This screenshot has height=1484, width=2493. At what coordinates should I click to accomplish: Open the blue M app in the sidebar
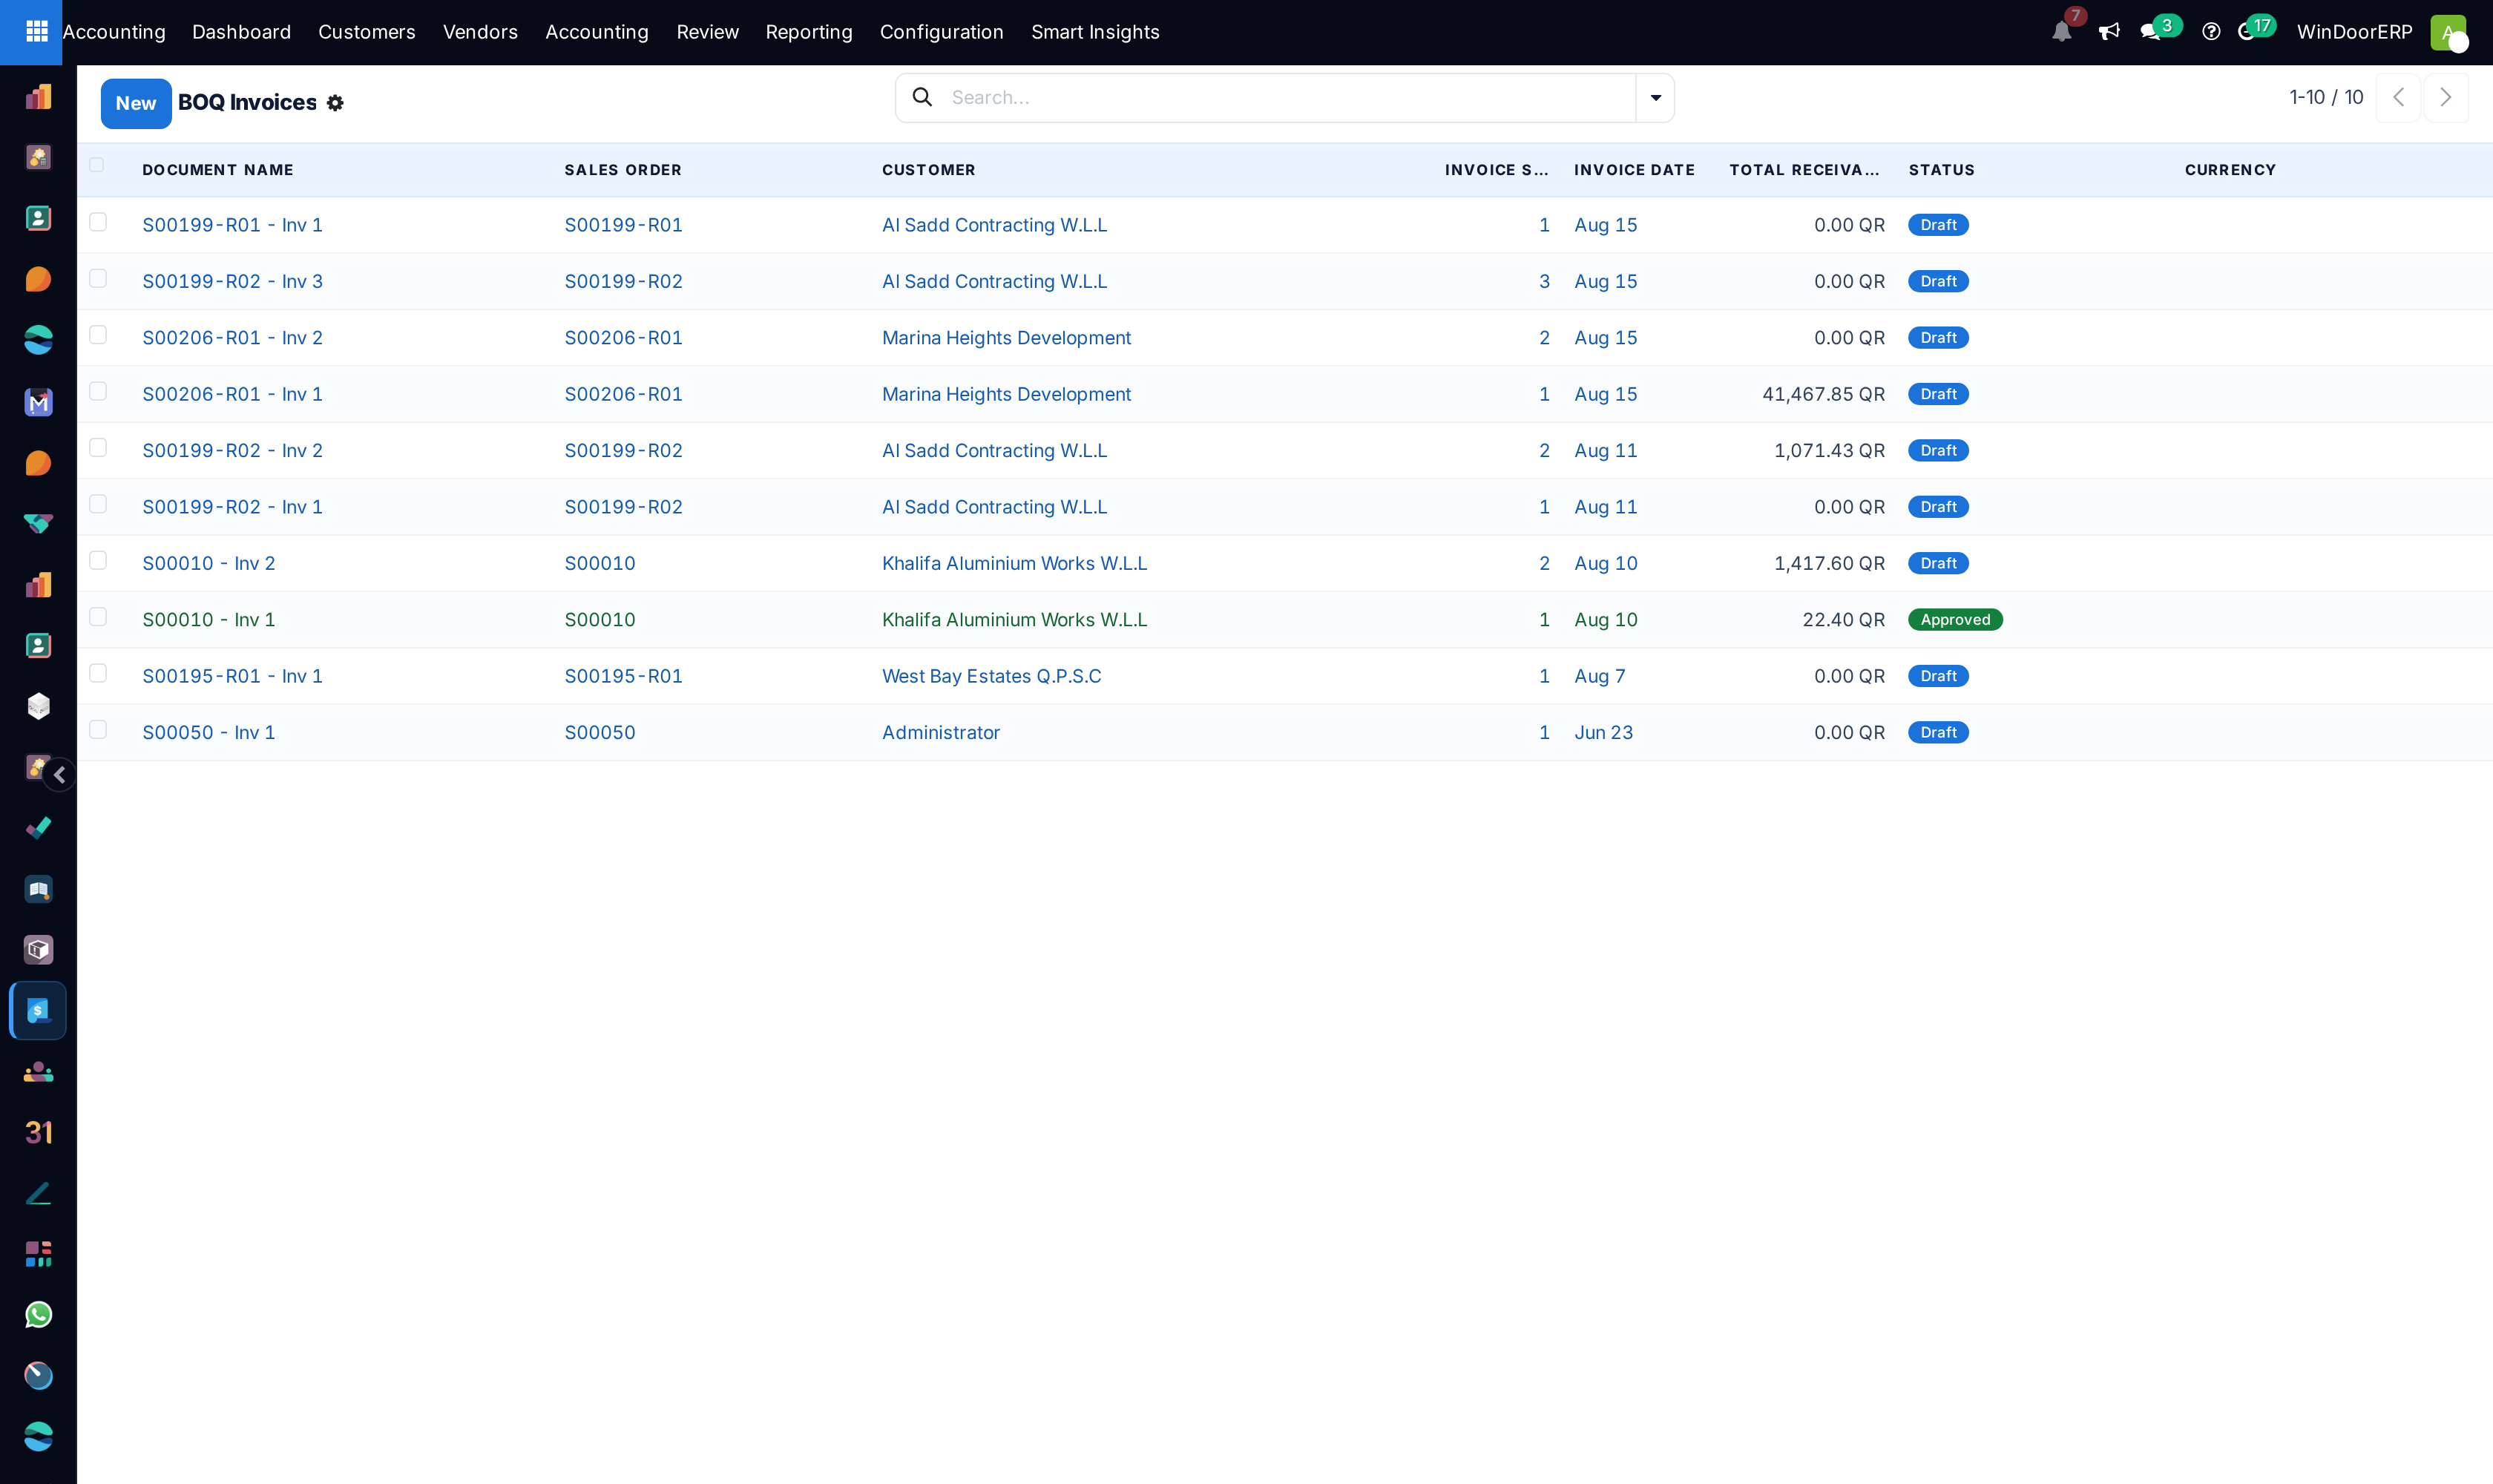tap(38, 402)
